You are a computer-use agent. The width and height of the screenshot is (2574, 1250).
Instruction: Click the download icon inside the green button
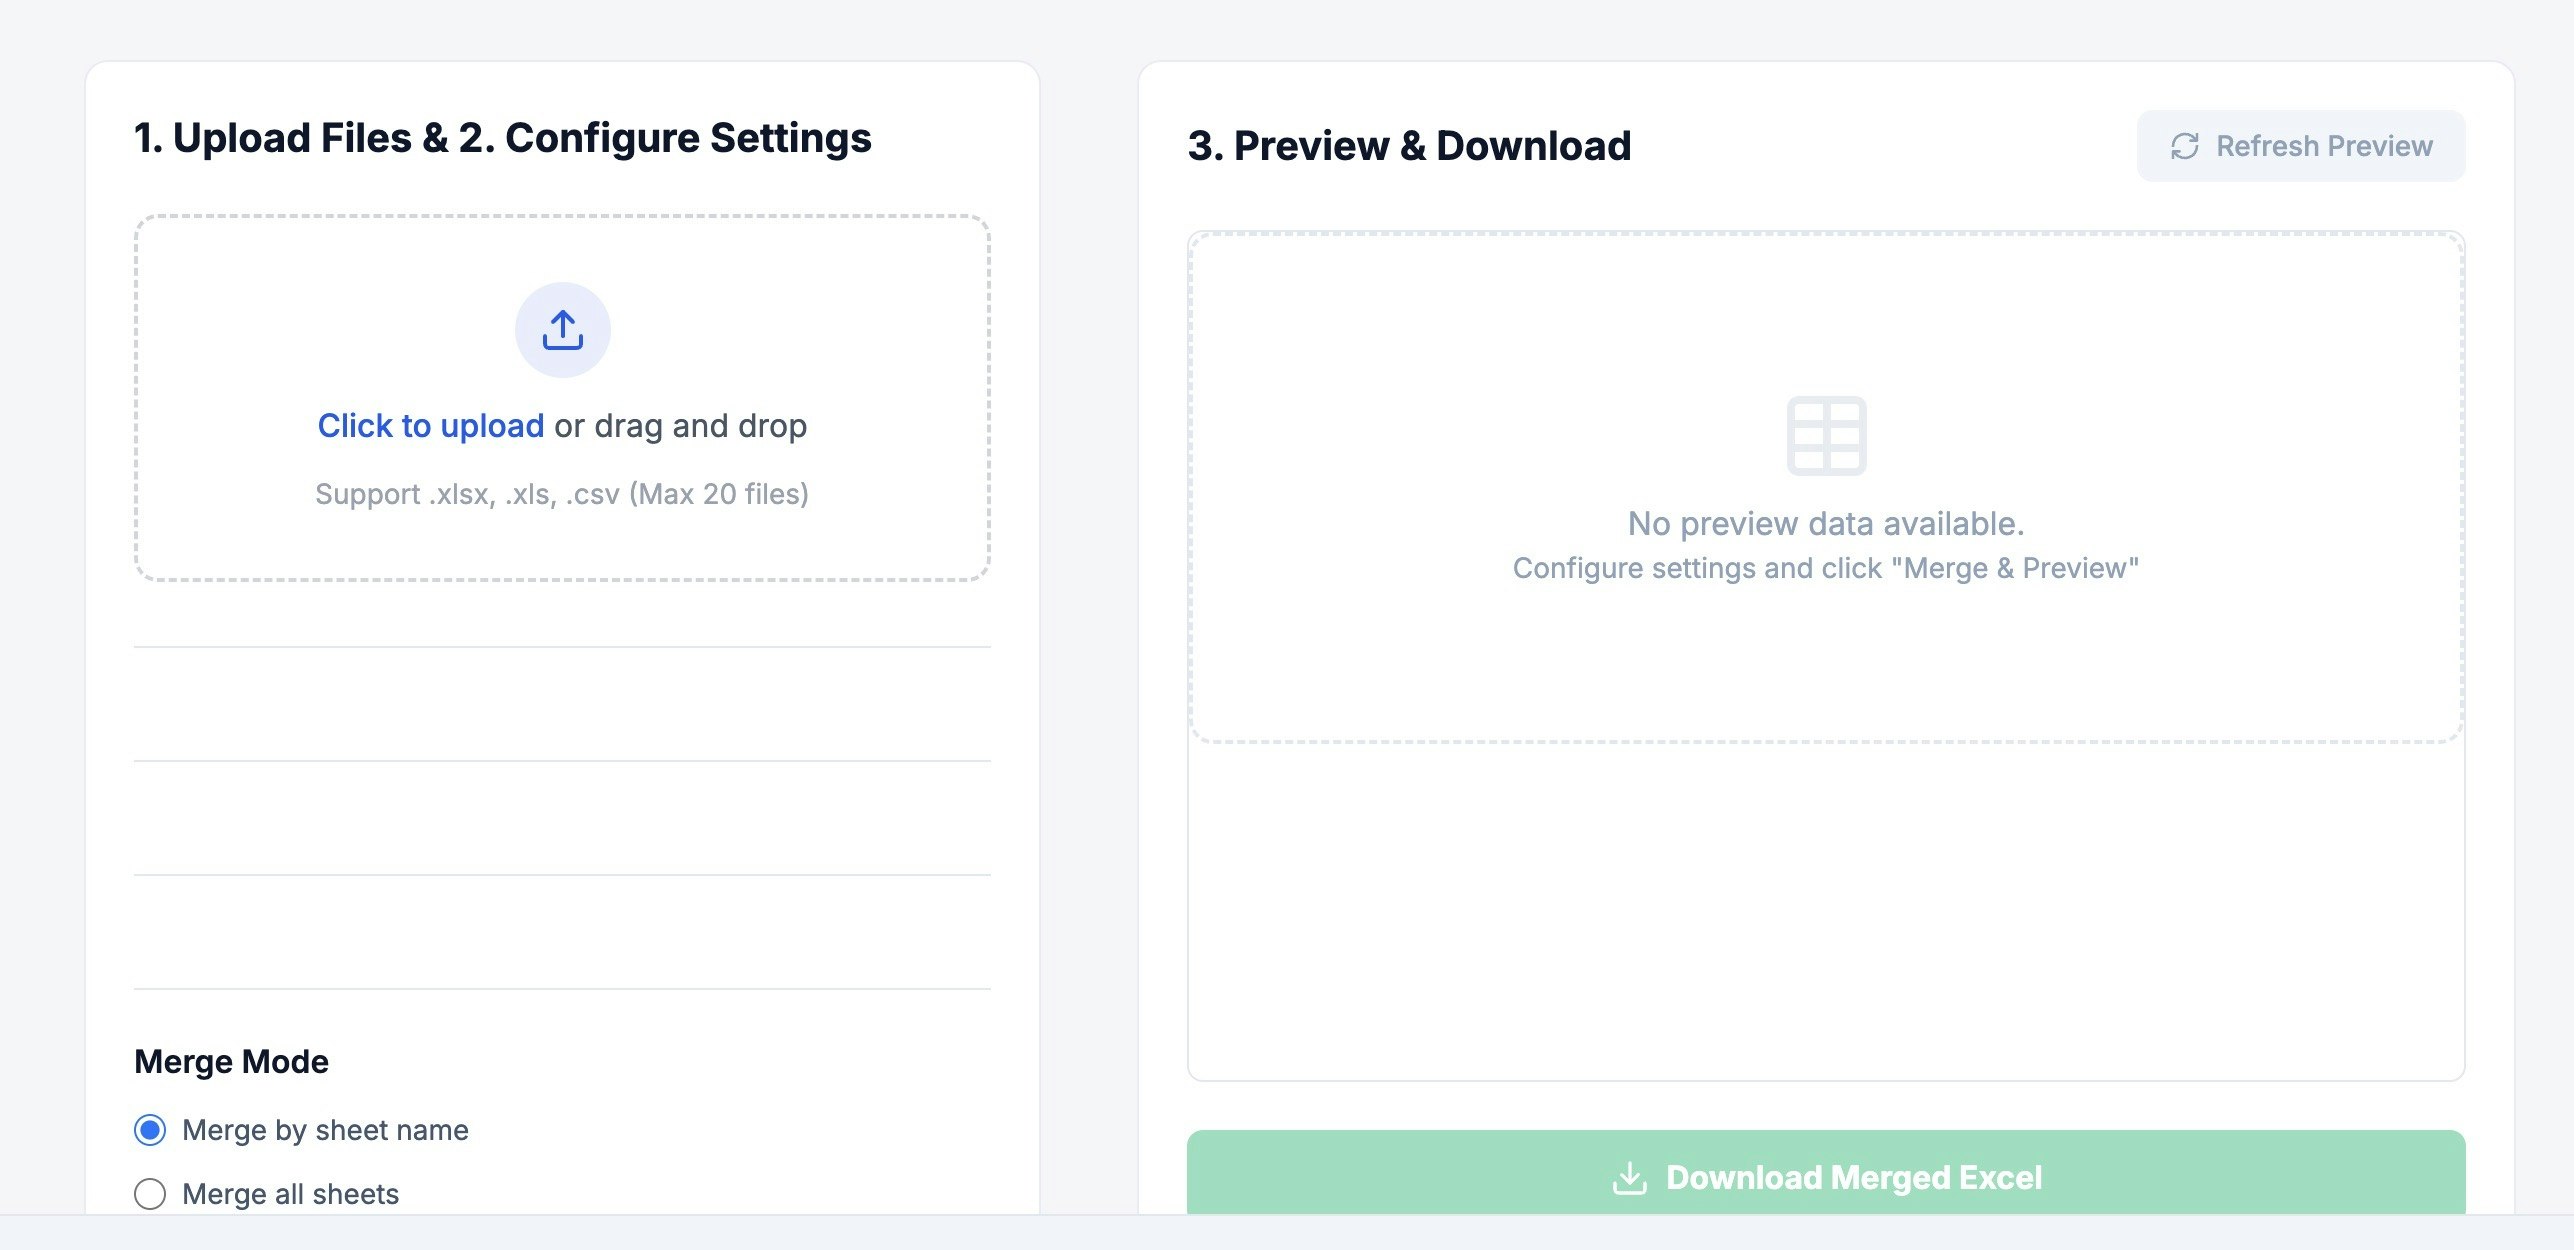point(1631,1177)
